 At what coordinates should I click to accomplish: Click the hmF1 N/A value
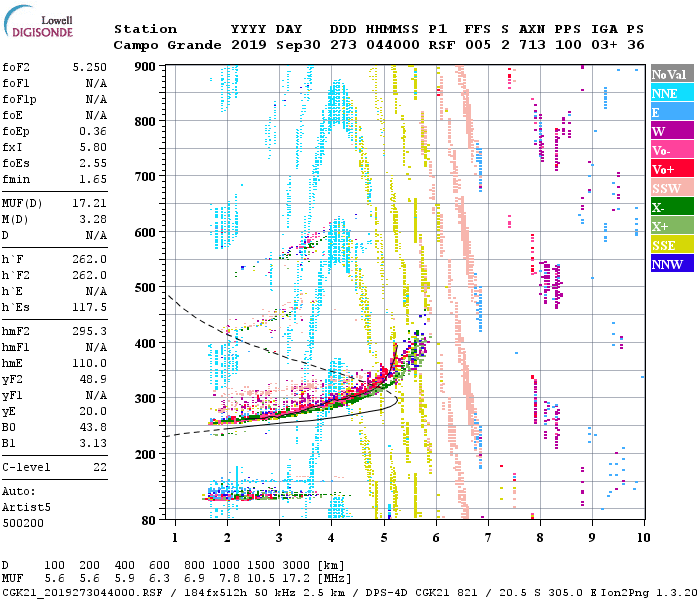(96, 347)
